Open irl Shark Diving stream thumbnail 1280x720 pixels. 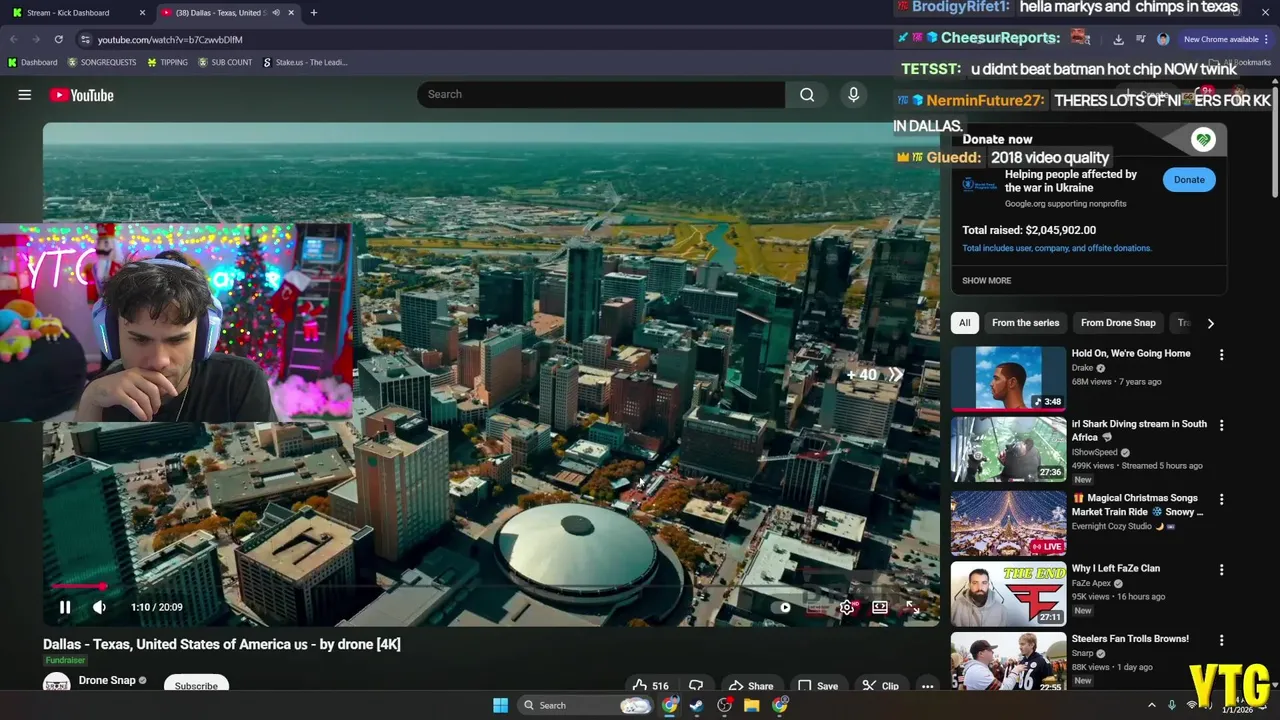click(1008, 449)
